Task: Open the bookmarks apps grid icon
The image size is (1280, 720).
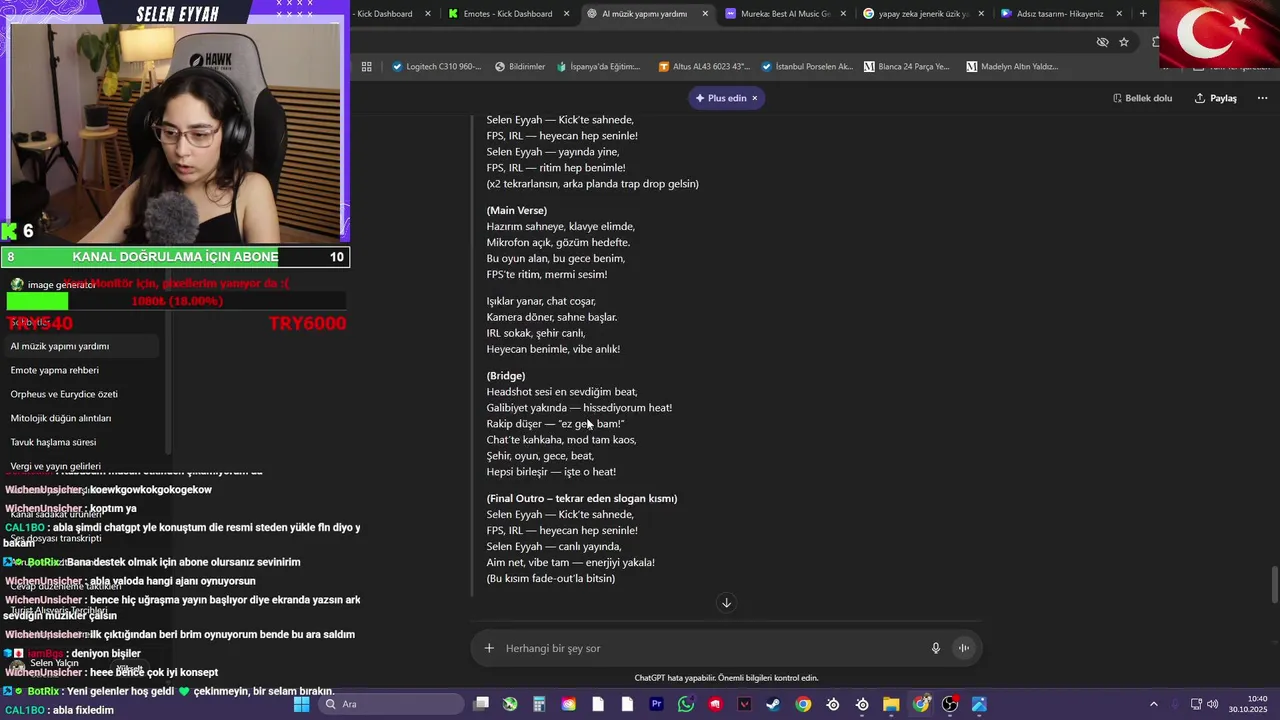Action: pos(366,67)
